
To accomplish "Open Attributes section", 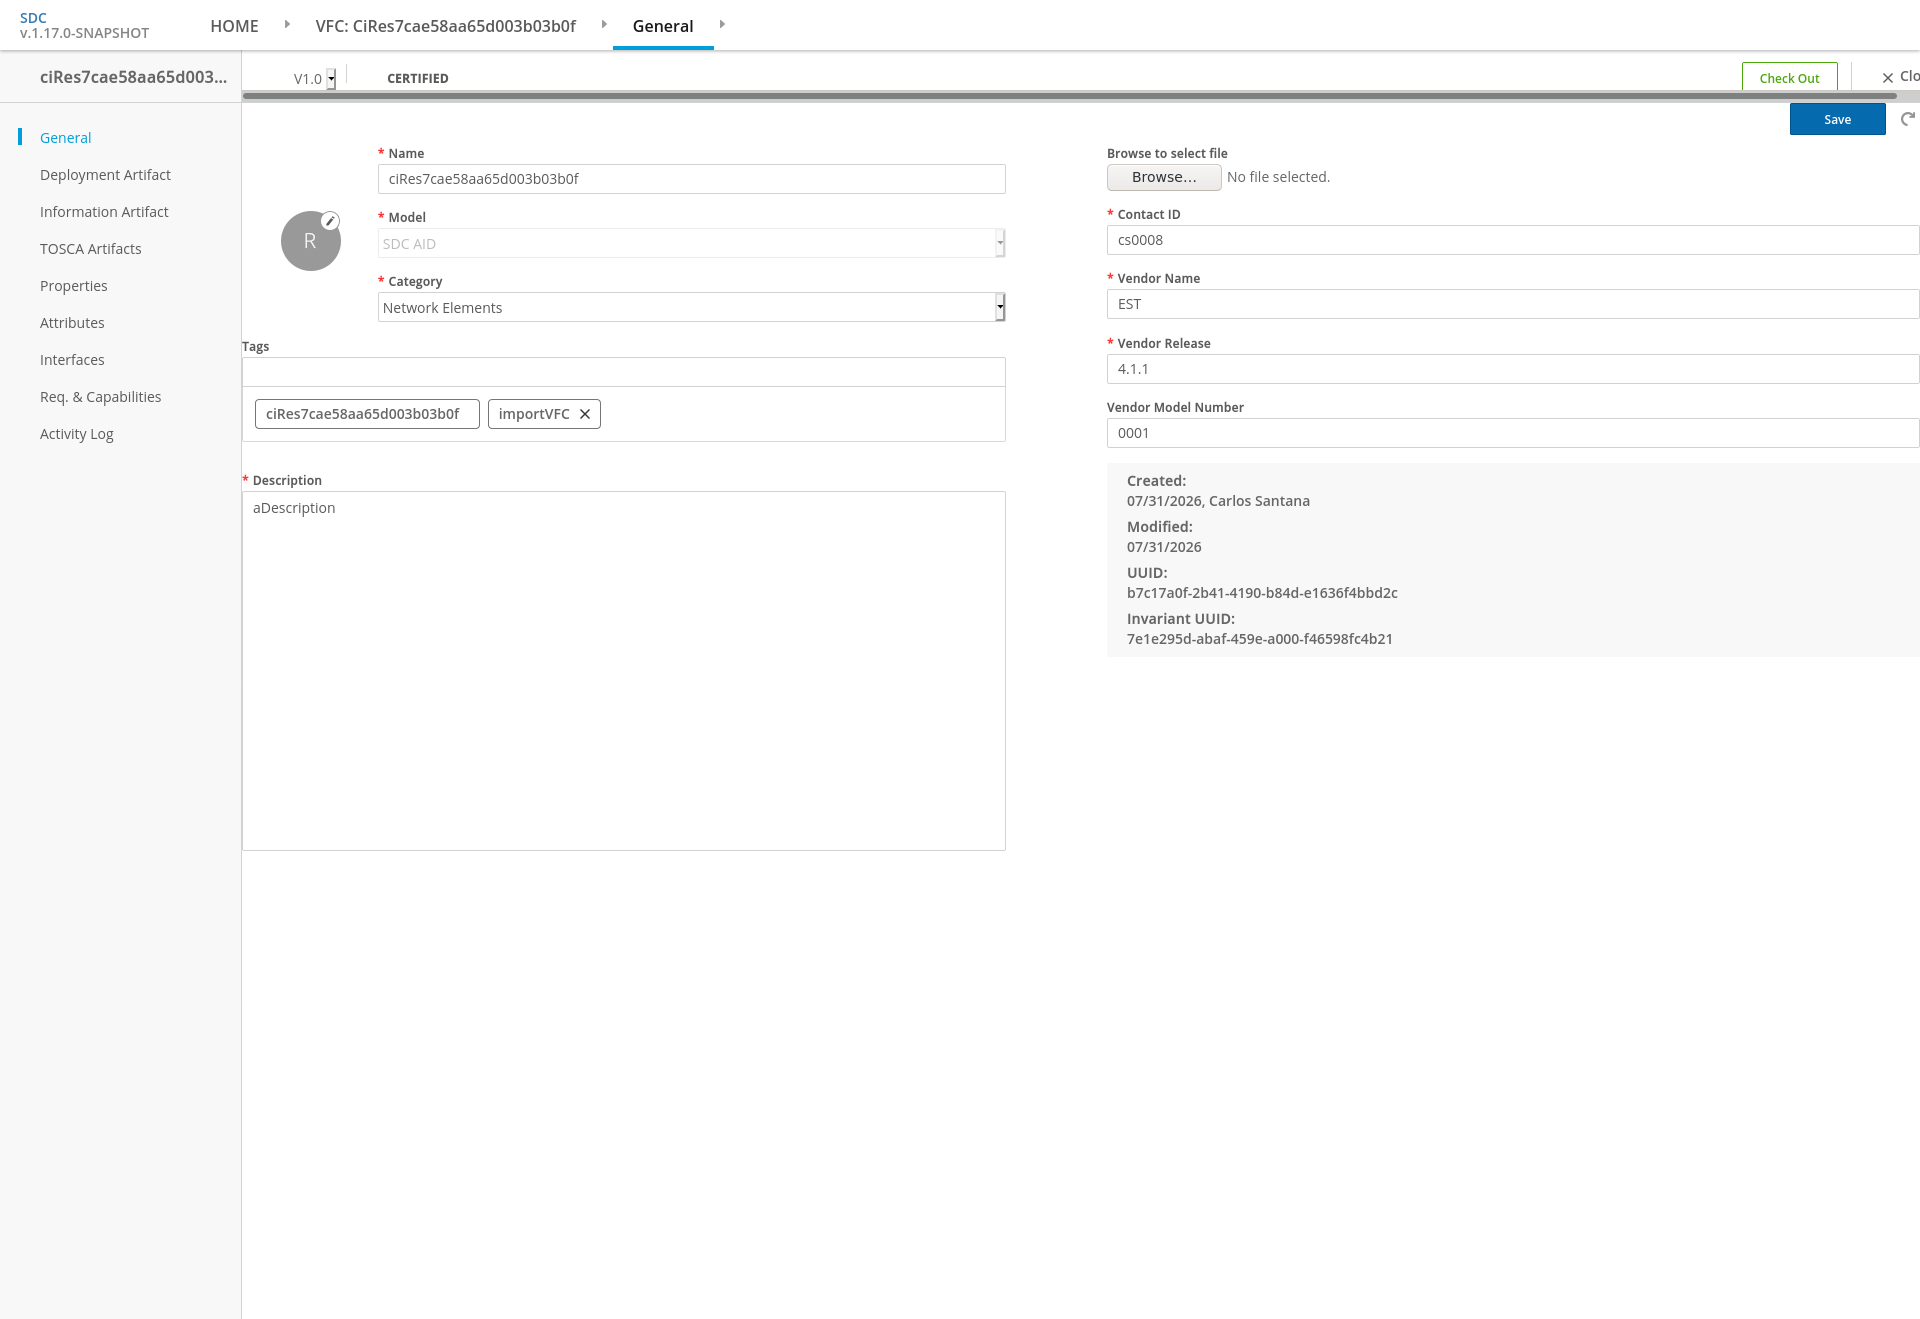I will (72, 323).
